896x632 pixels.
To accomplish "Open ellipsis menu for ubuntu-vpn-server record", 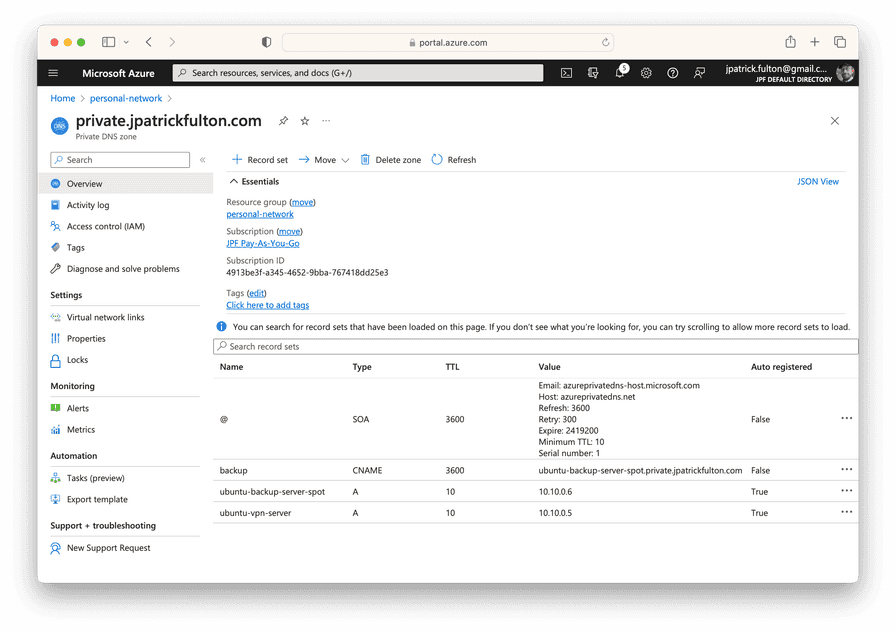I will pyautogui.click(x=846, y=511).
